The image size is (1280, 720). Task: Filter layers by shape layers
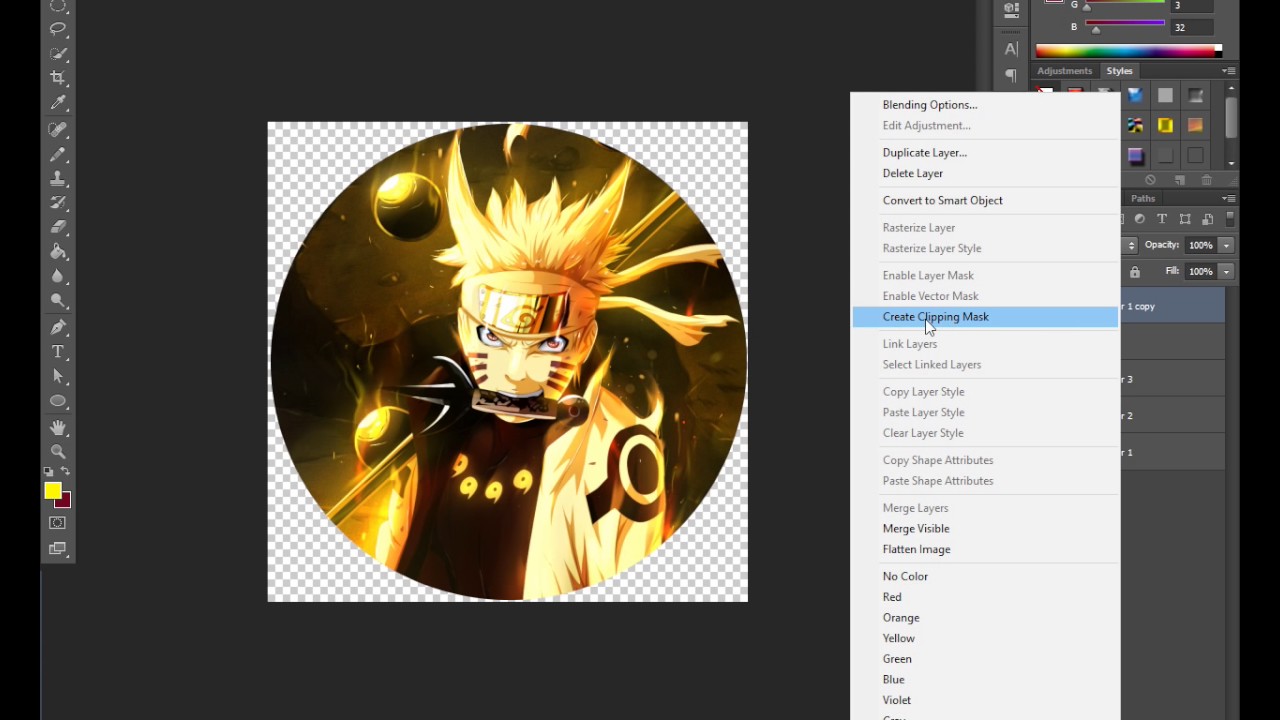1185,219
